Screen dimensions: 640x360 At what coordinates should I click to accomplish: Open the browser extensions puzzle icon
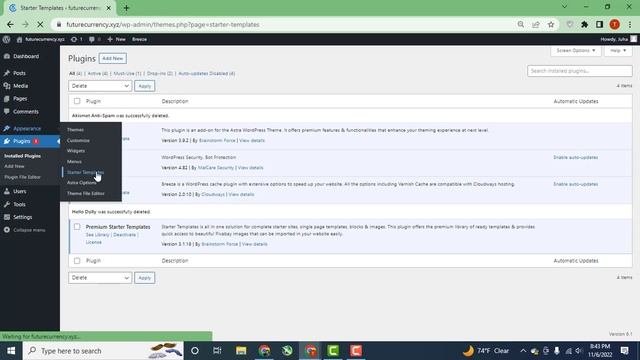[584, 24]
